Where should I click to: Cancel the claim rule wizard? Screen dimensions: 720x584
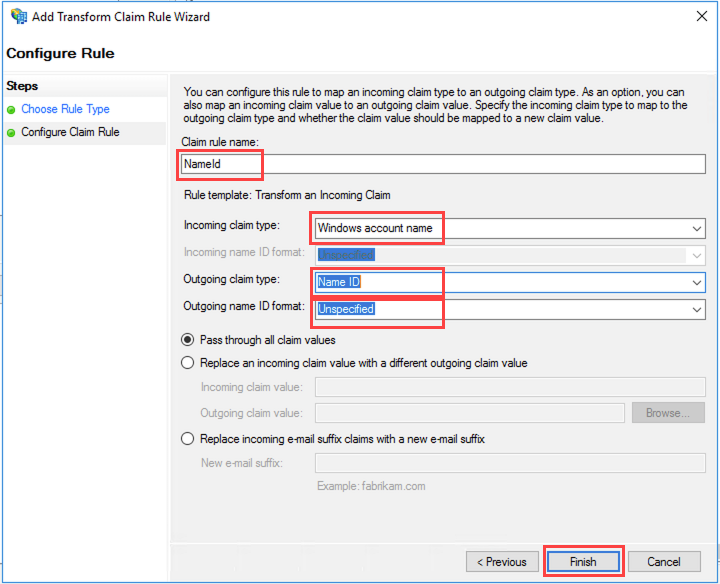pos(664,562)
